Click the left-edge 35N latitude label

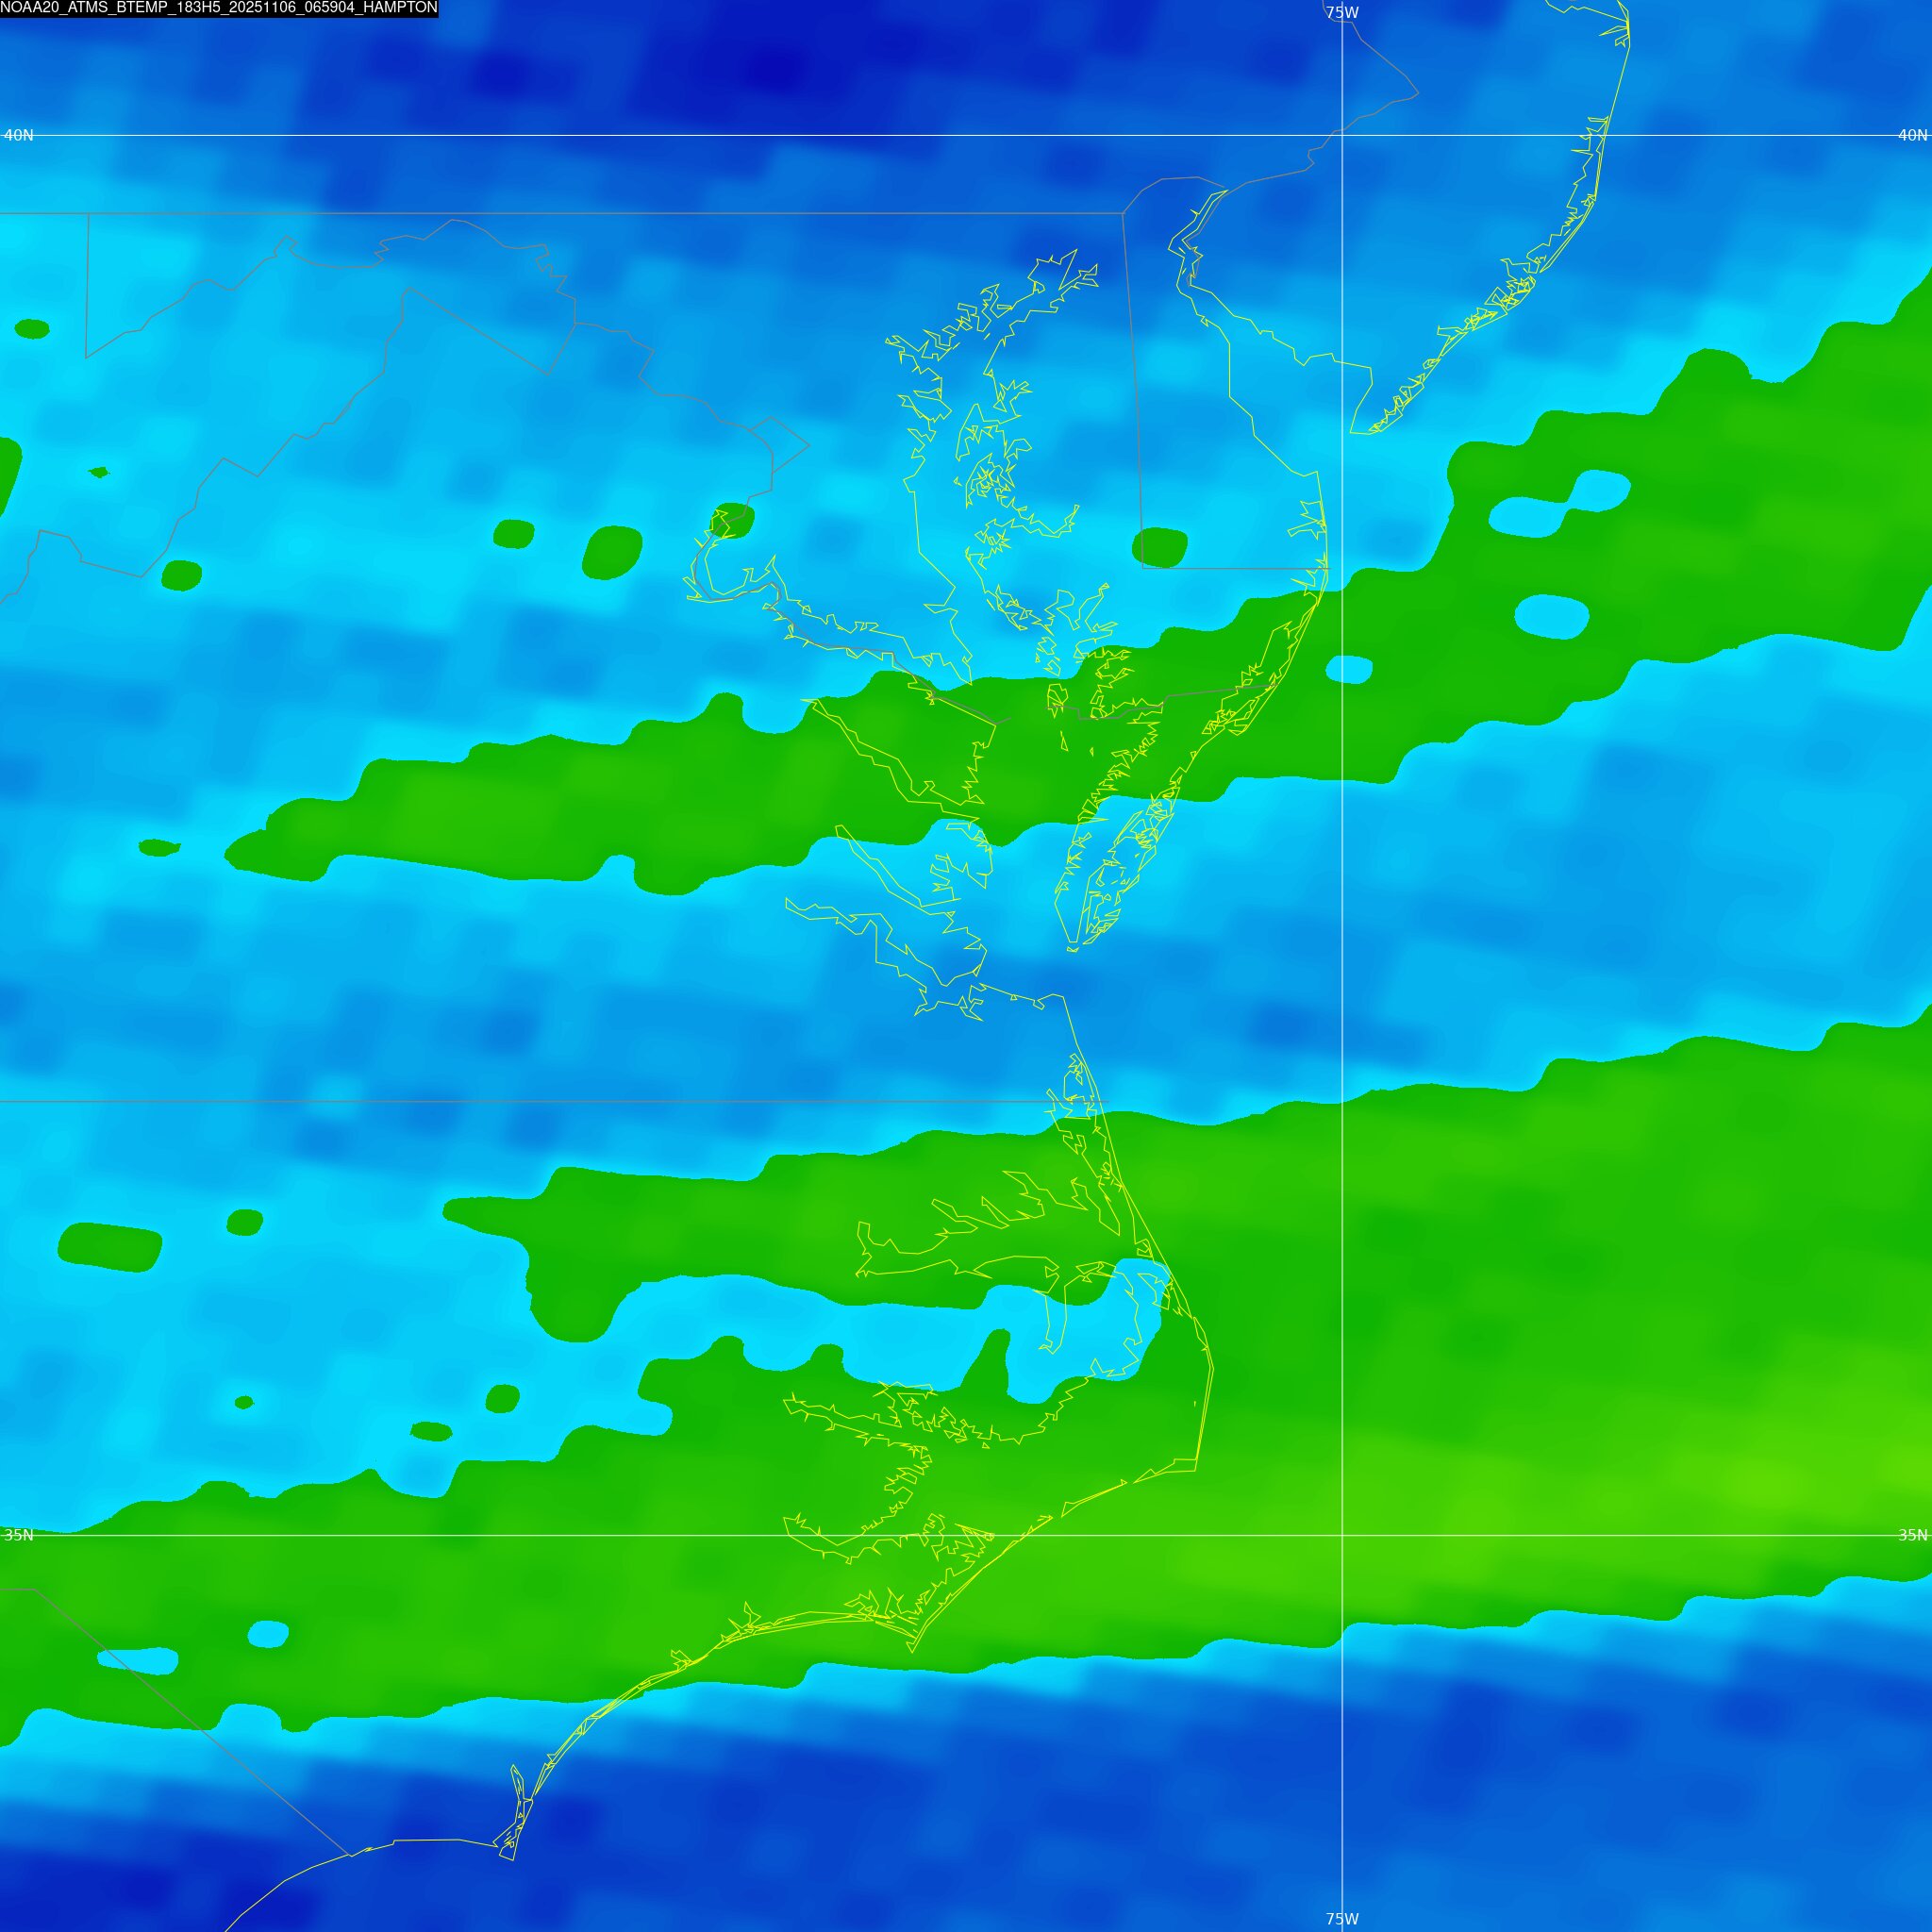tap(18, 1535)
